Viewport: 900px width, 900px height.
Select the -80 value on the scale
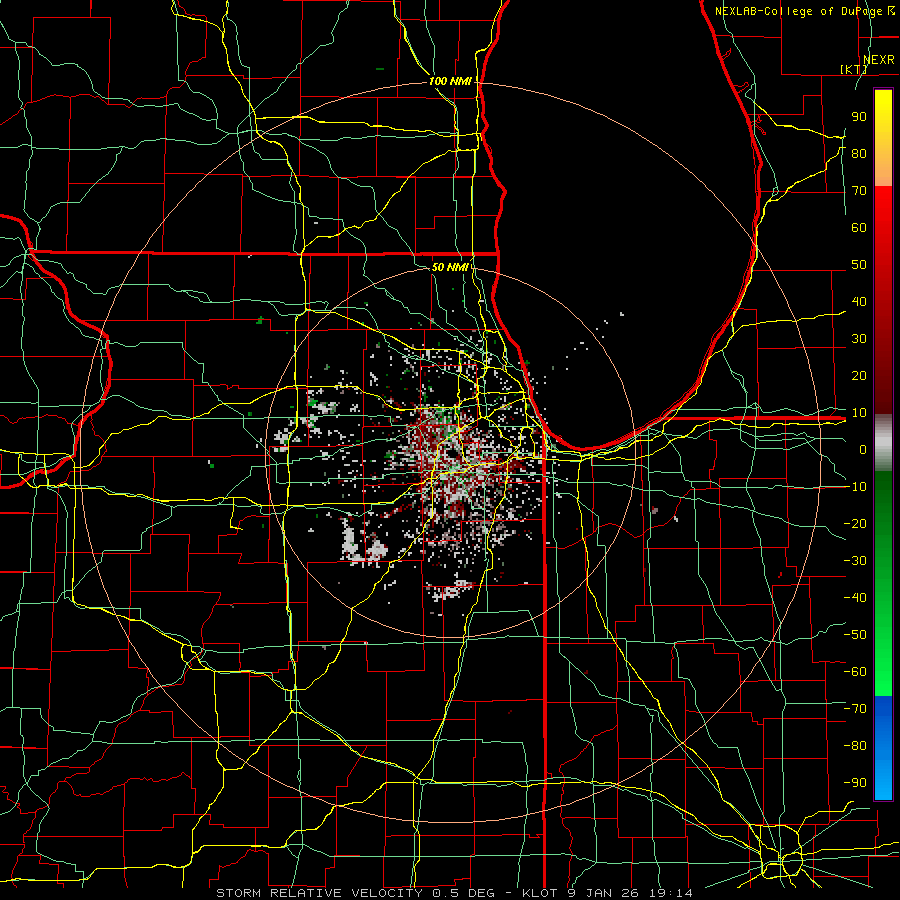click(855, 746)
